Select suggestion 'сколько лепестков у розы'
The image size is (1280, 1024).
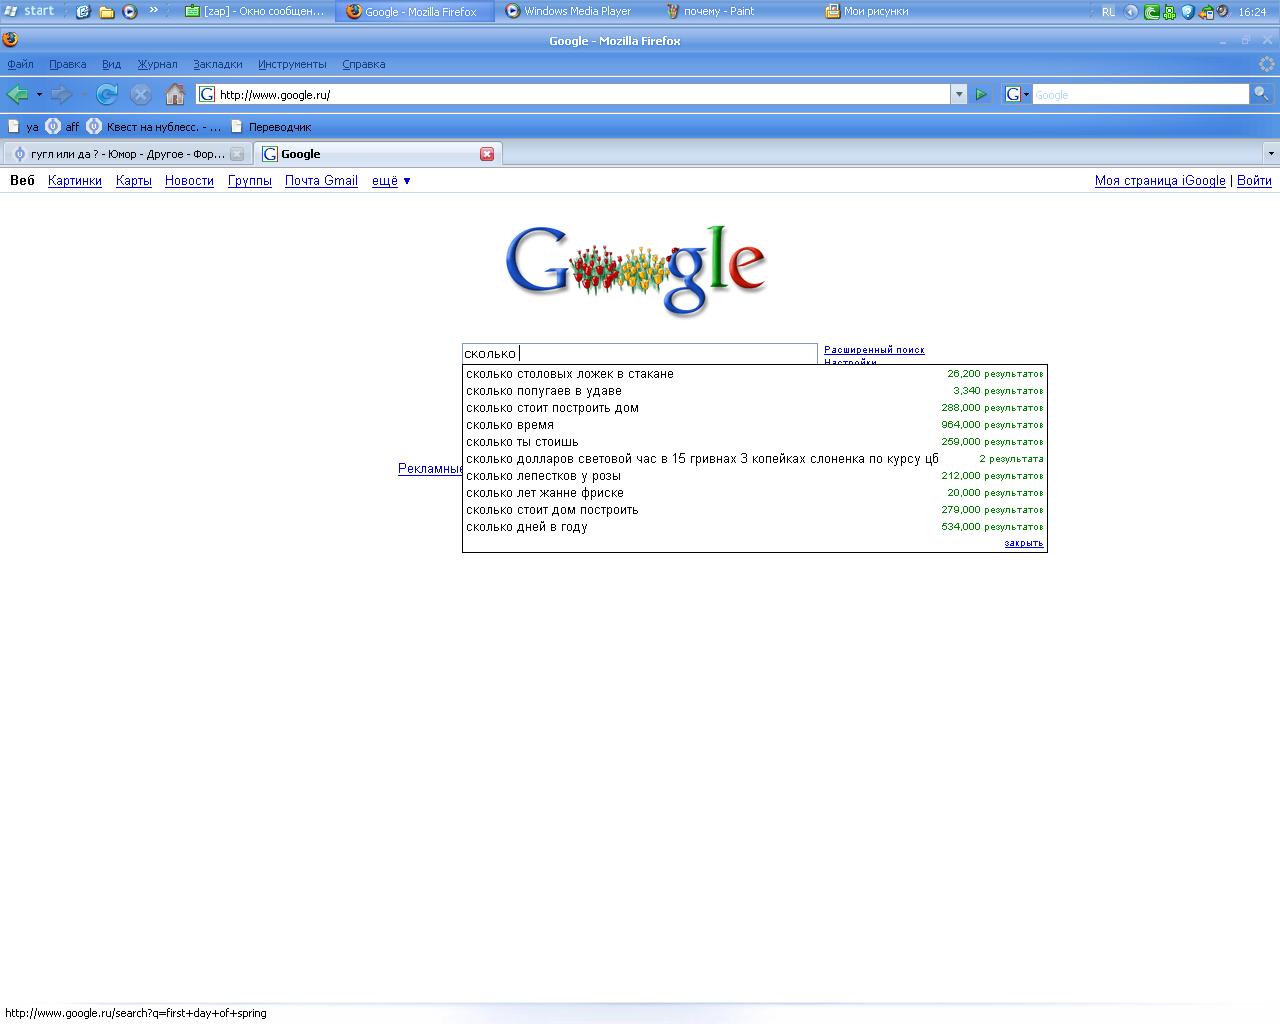(x=755, y=476)
